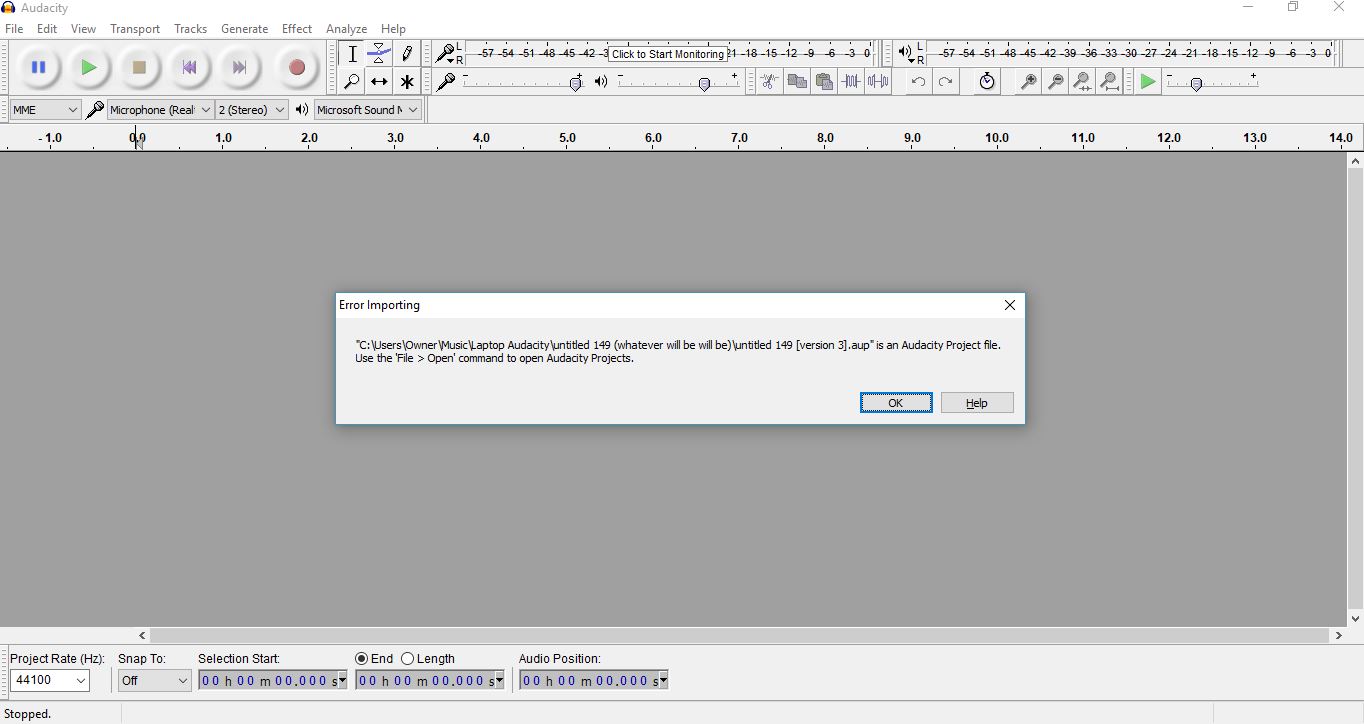Open the View menu
Screen dimensions: 1364x724
pyautogui.click(x=84, y=29)
